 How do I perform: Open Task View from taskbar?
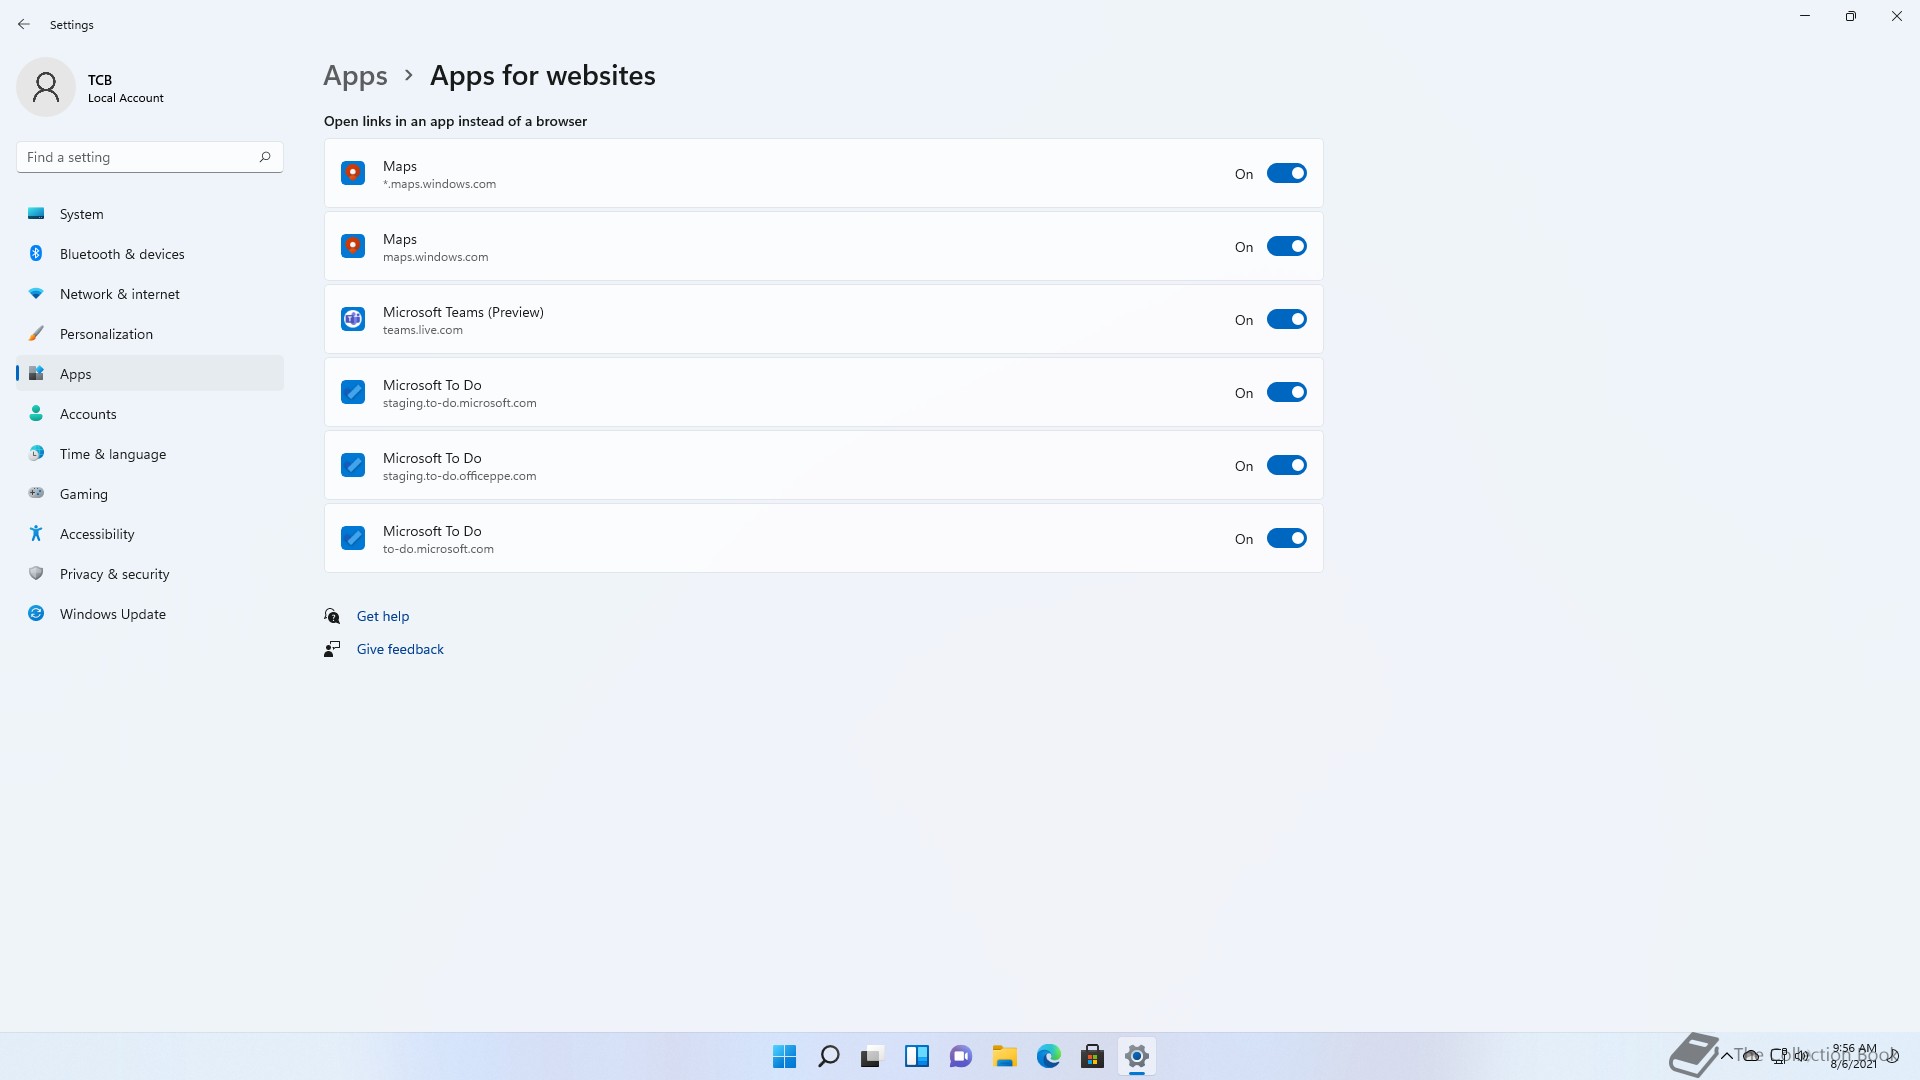873,1056
